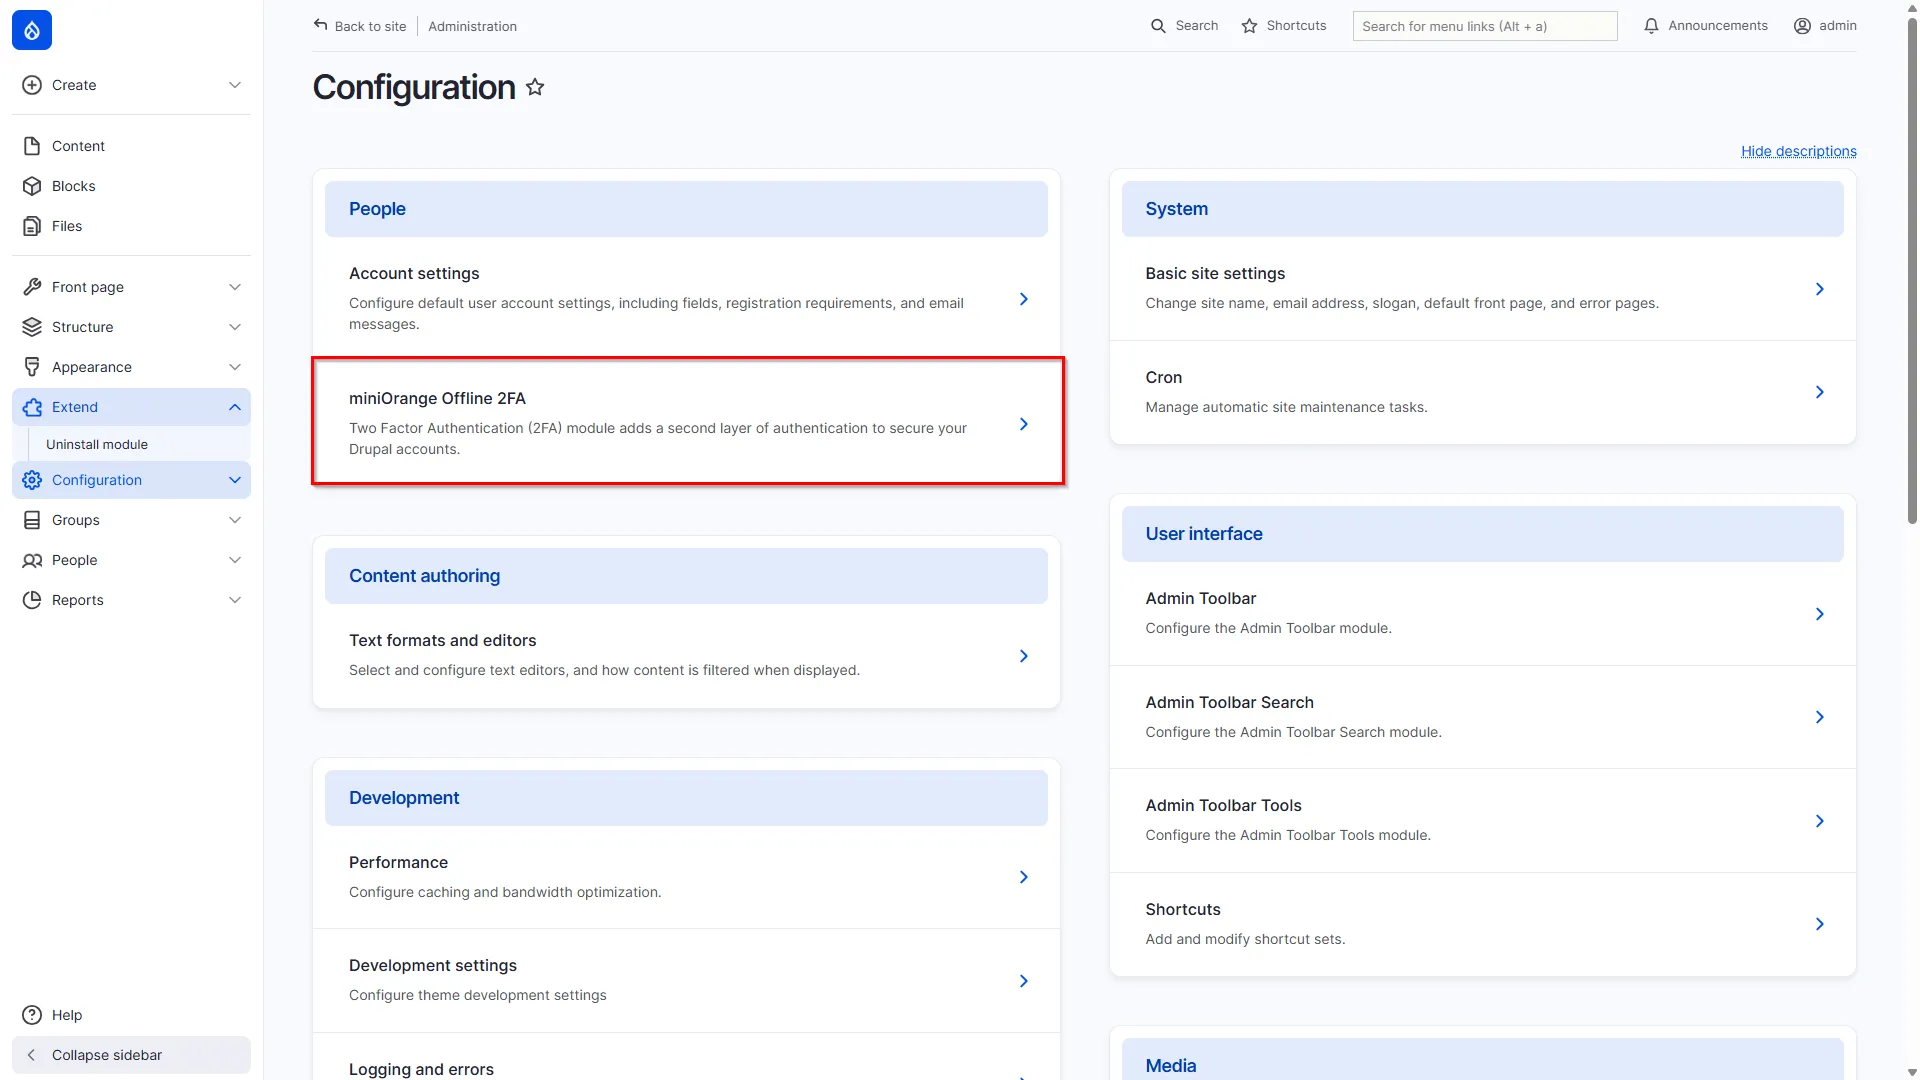This screenshot has width=1920, height=1080.
Task: Click the Search magnifier icon in header
Action: click(x=1158, y=26)
